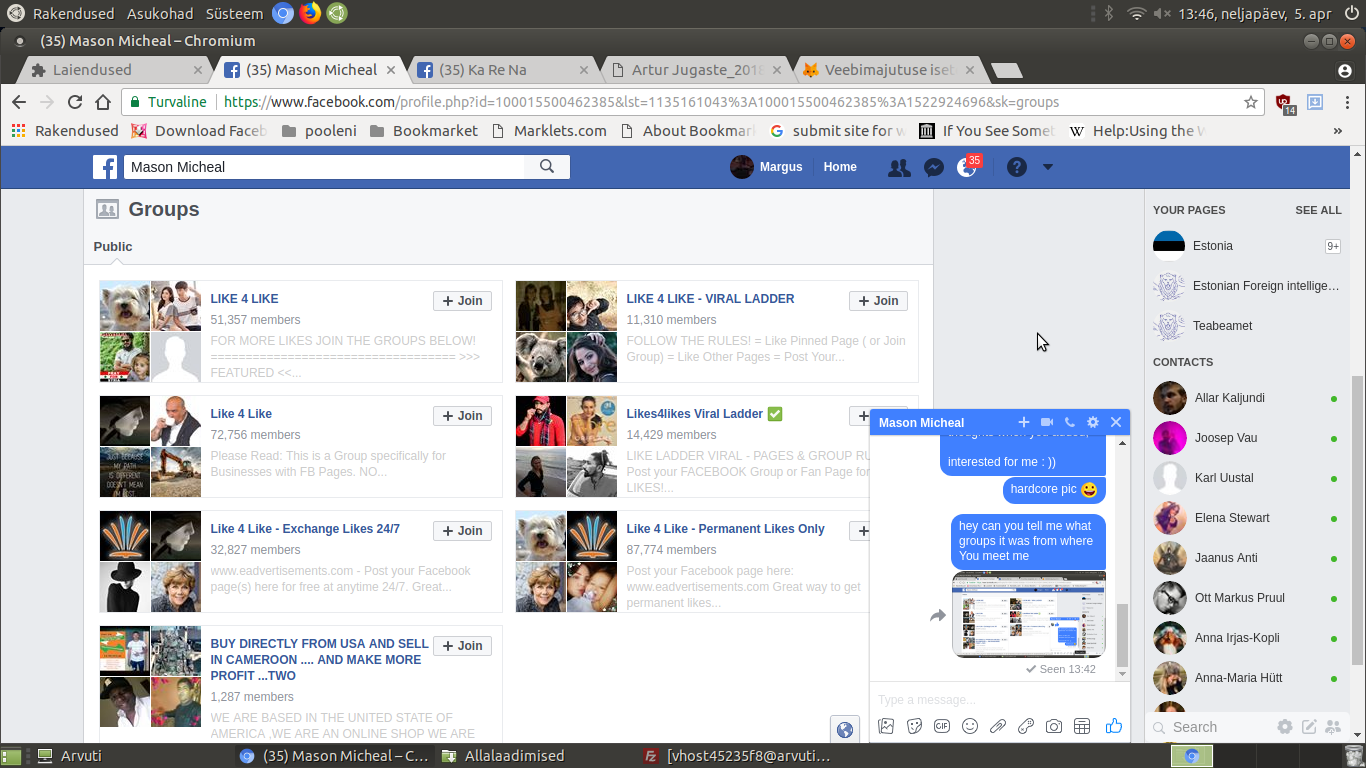This screenshot has height=768, width=1366.
Task: Click the magnifier button beside Mason Micheal search
Action: 547,167
